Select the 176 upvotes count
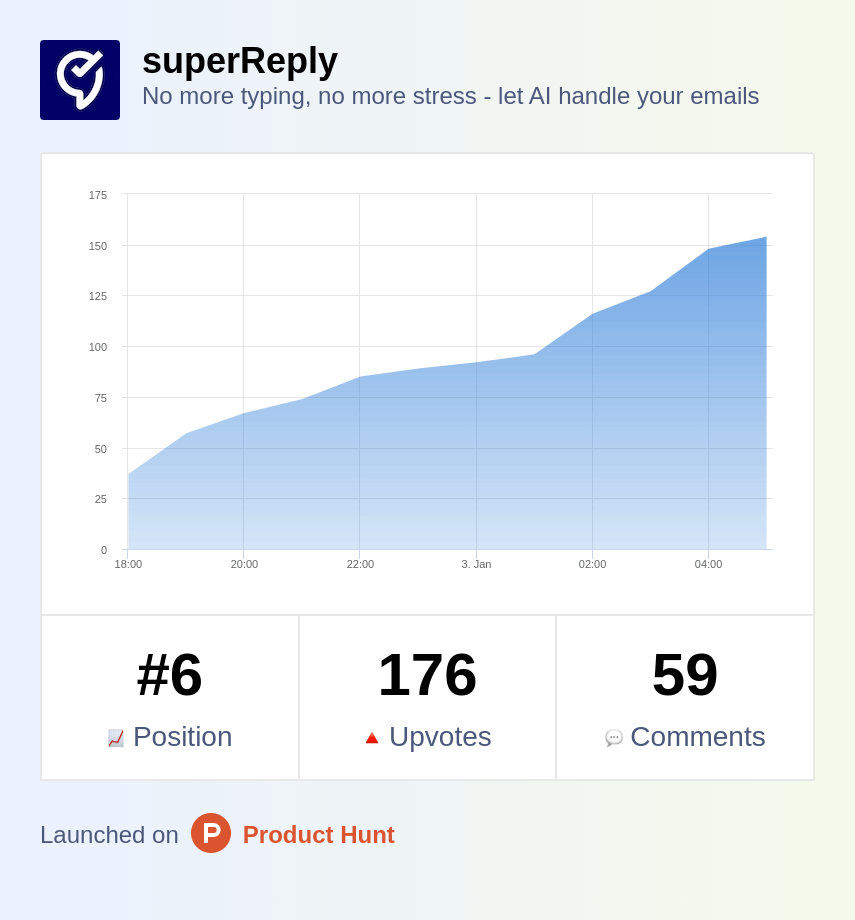The width and height of the screenshot is (855, 920). click(x=427, y=675)
